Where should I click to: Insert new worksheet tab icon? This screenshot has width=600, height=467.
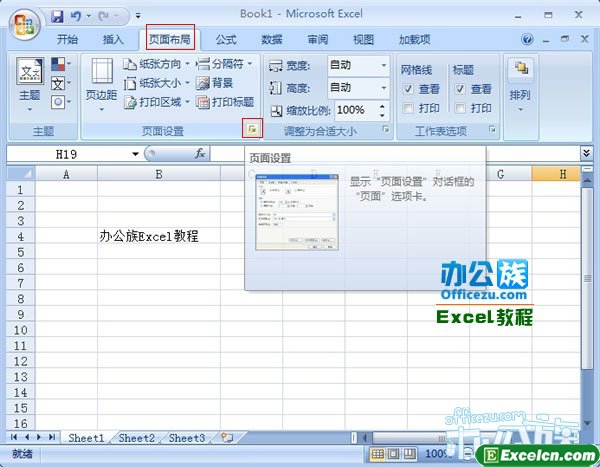[227, 438]
